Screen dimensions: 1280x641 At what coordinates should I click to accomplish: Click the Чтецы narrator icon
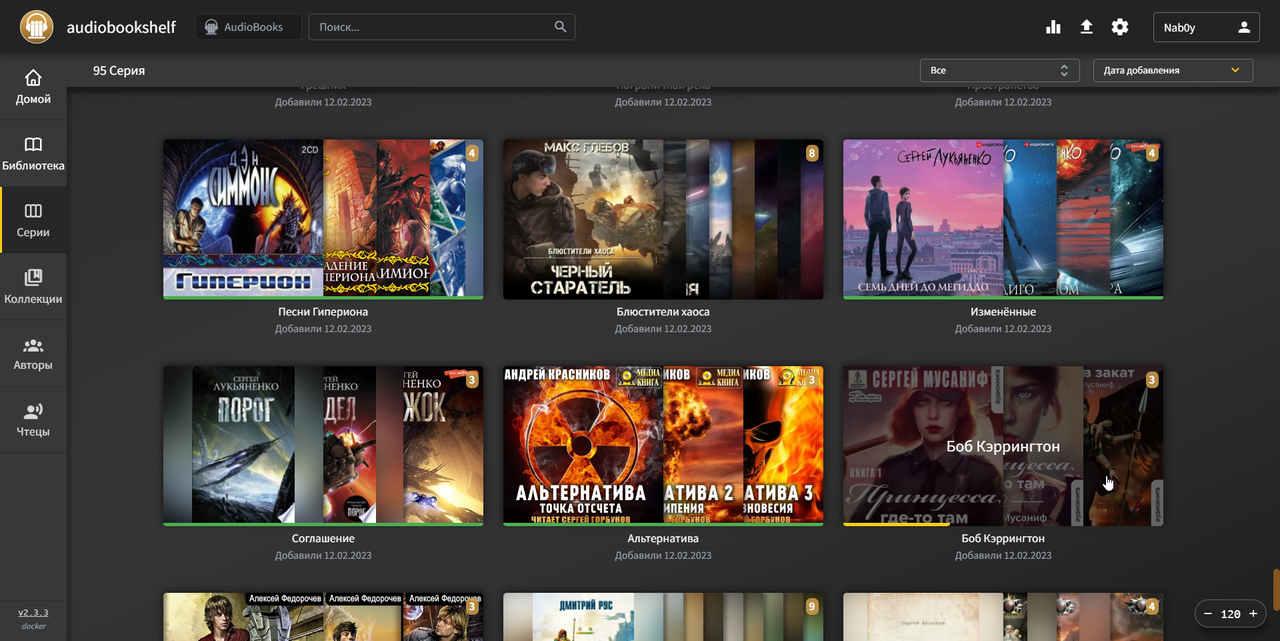pyautogui.click(x=33, y=411)
